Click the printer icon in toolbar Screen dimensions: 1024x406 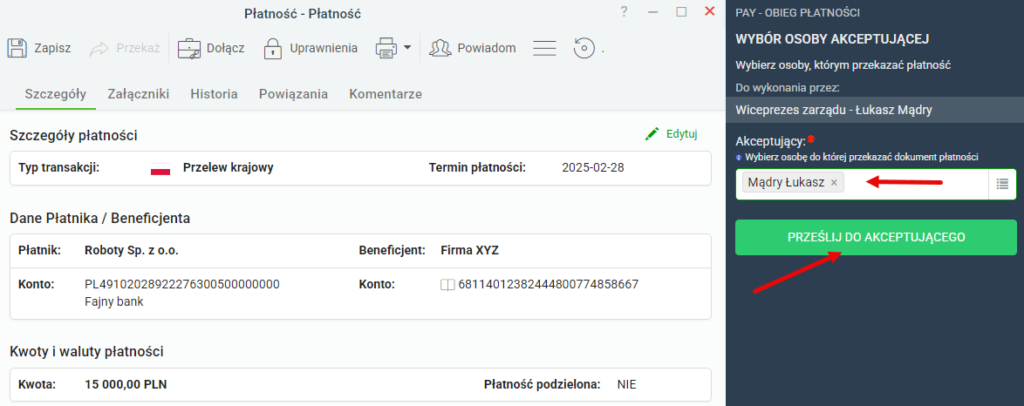[386, 48]
